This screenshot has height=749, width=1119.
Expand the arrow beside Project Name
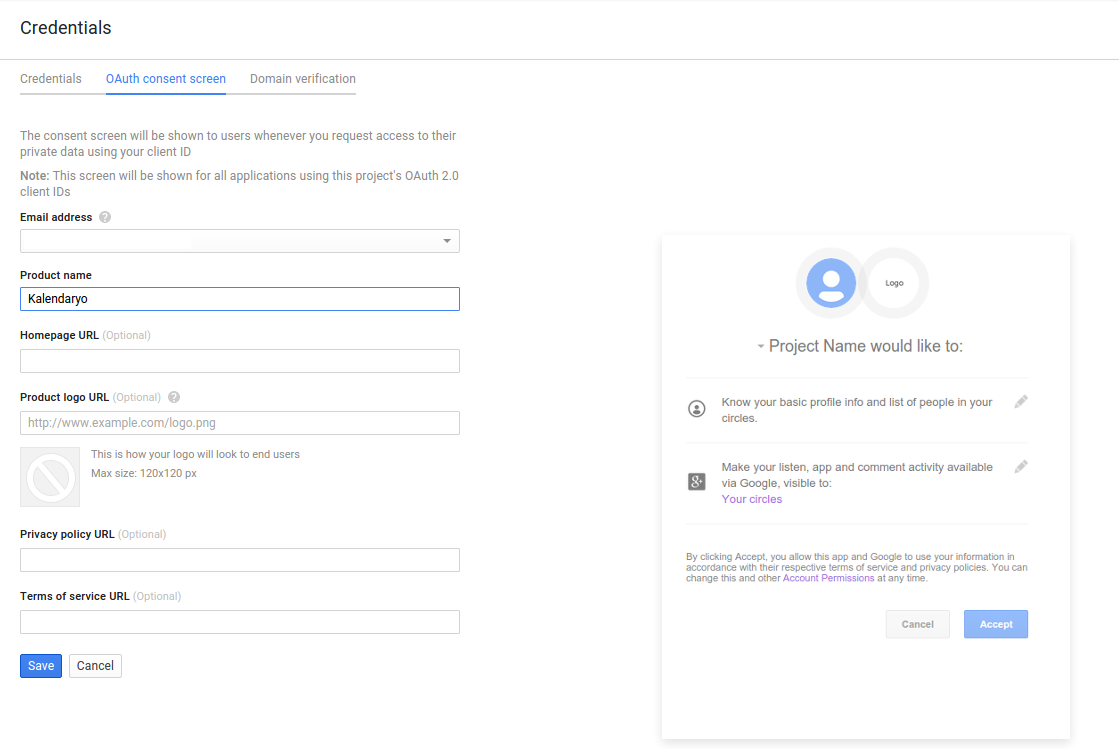(761, 347)
